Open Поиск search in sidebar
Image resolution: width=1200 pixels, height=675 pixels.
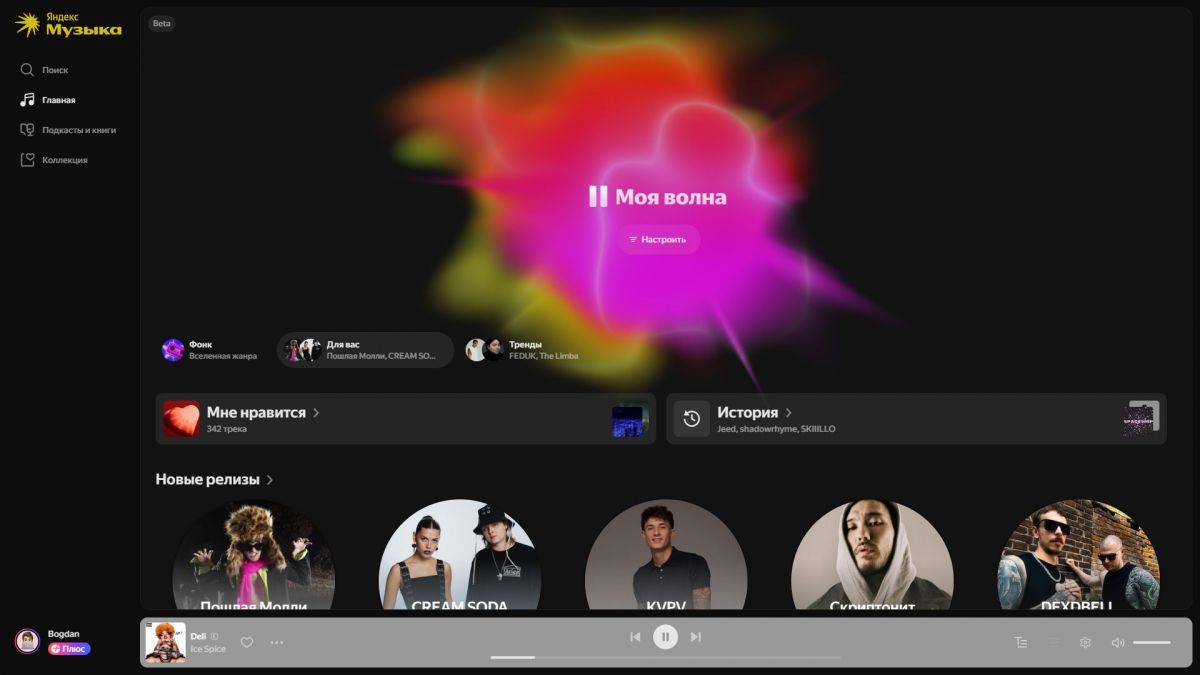45,70
